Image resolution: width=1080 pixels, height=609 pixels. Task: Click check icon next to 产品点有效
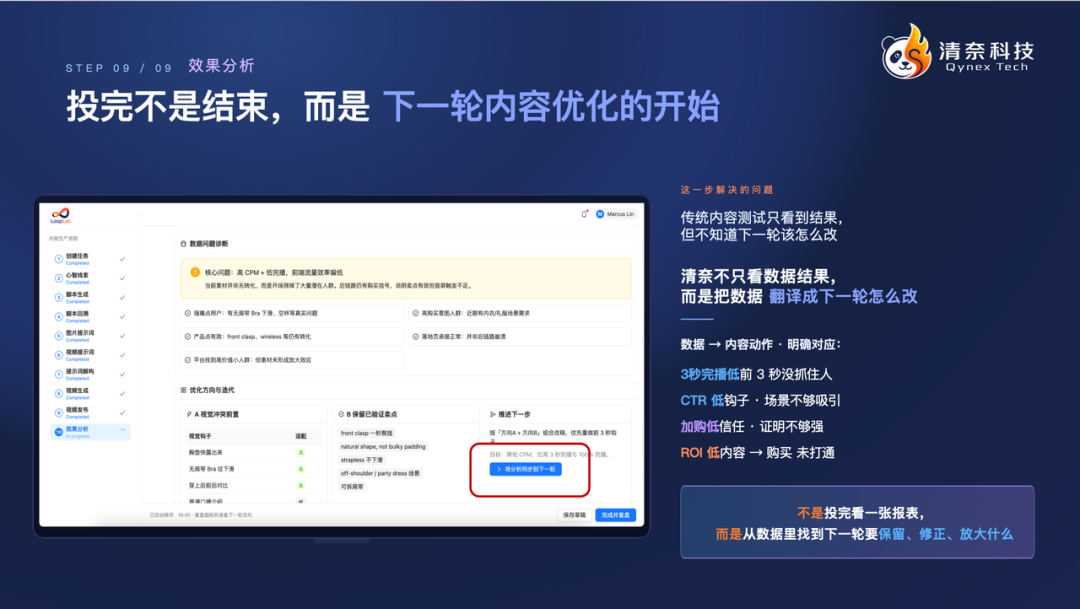point(187,336)
